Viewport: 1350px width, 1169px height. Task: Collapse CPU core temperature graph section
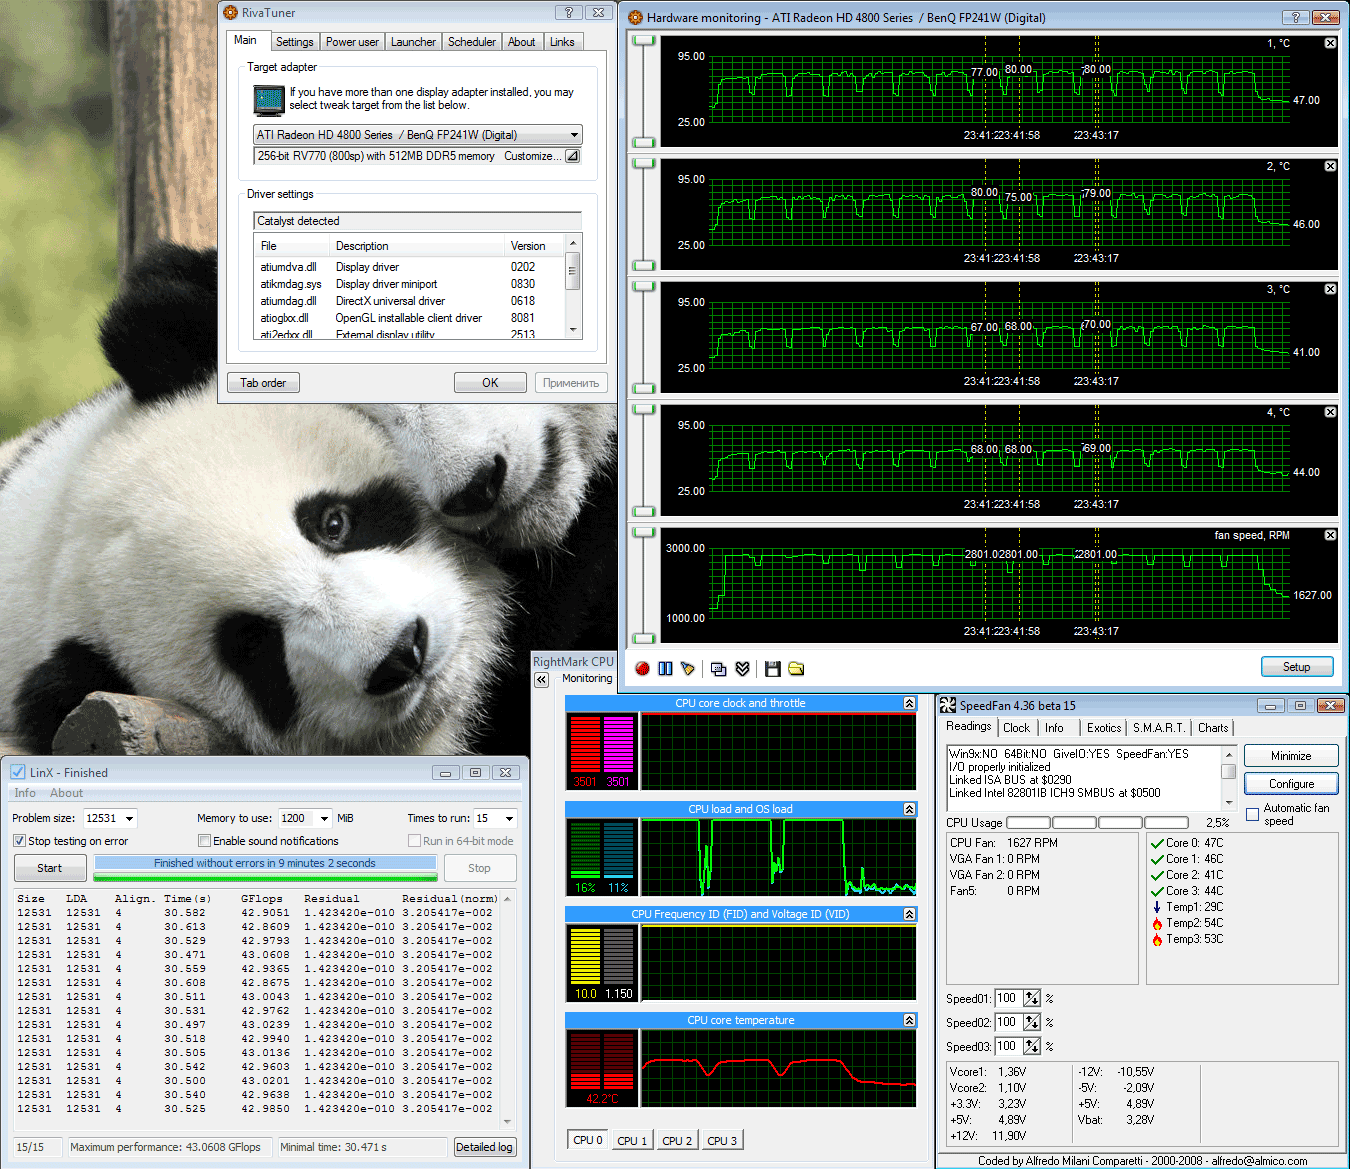(x=909, y=1020)
